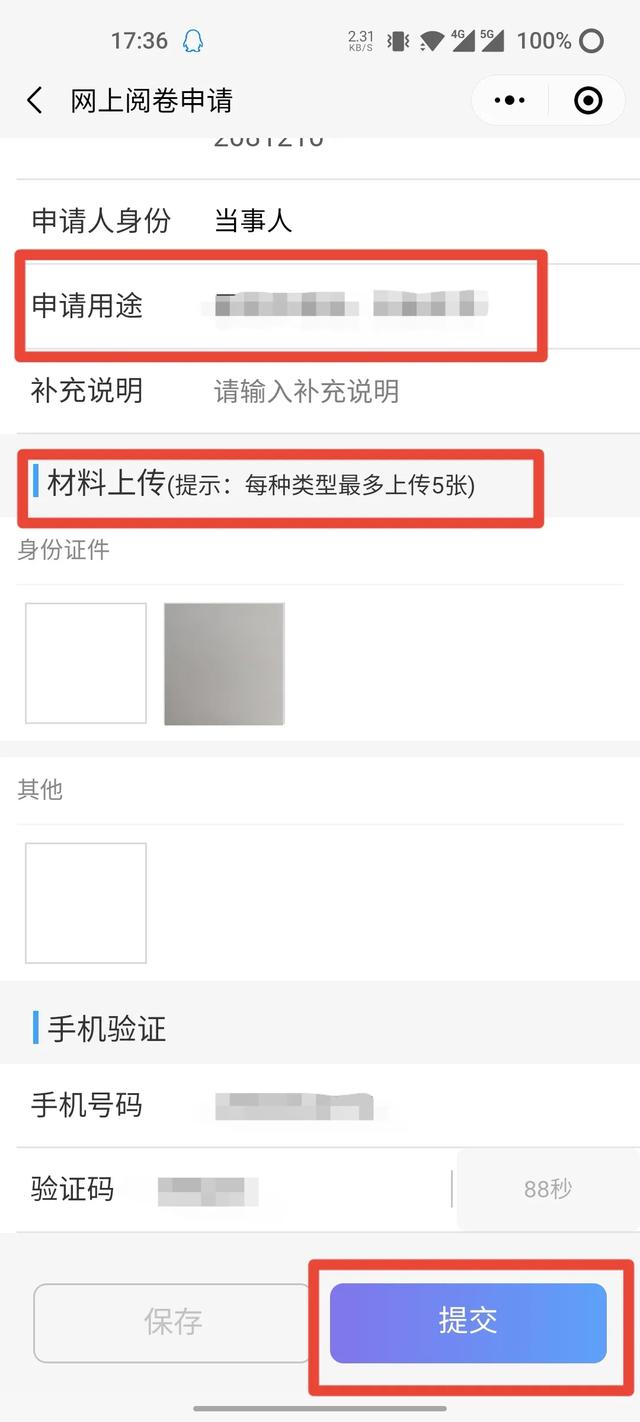Viewport: 640px width, 1422px height.
Task: Tap the 5G signal strength icon
Action: coord(492,41)
